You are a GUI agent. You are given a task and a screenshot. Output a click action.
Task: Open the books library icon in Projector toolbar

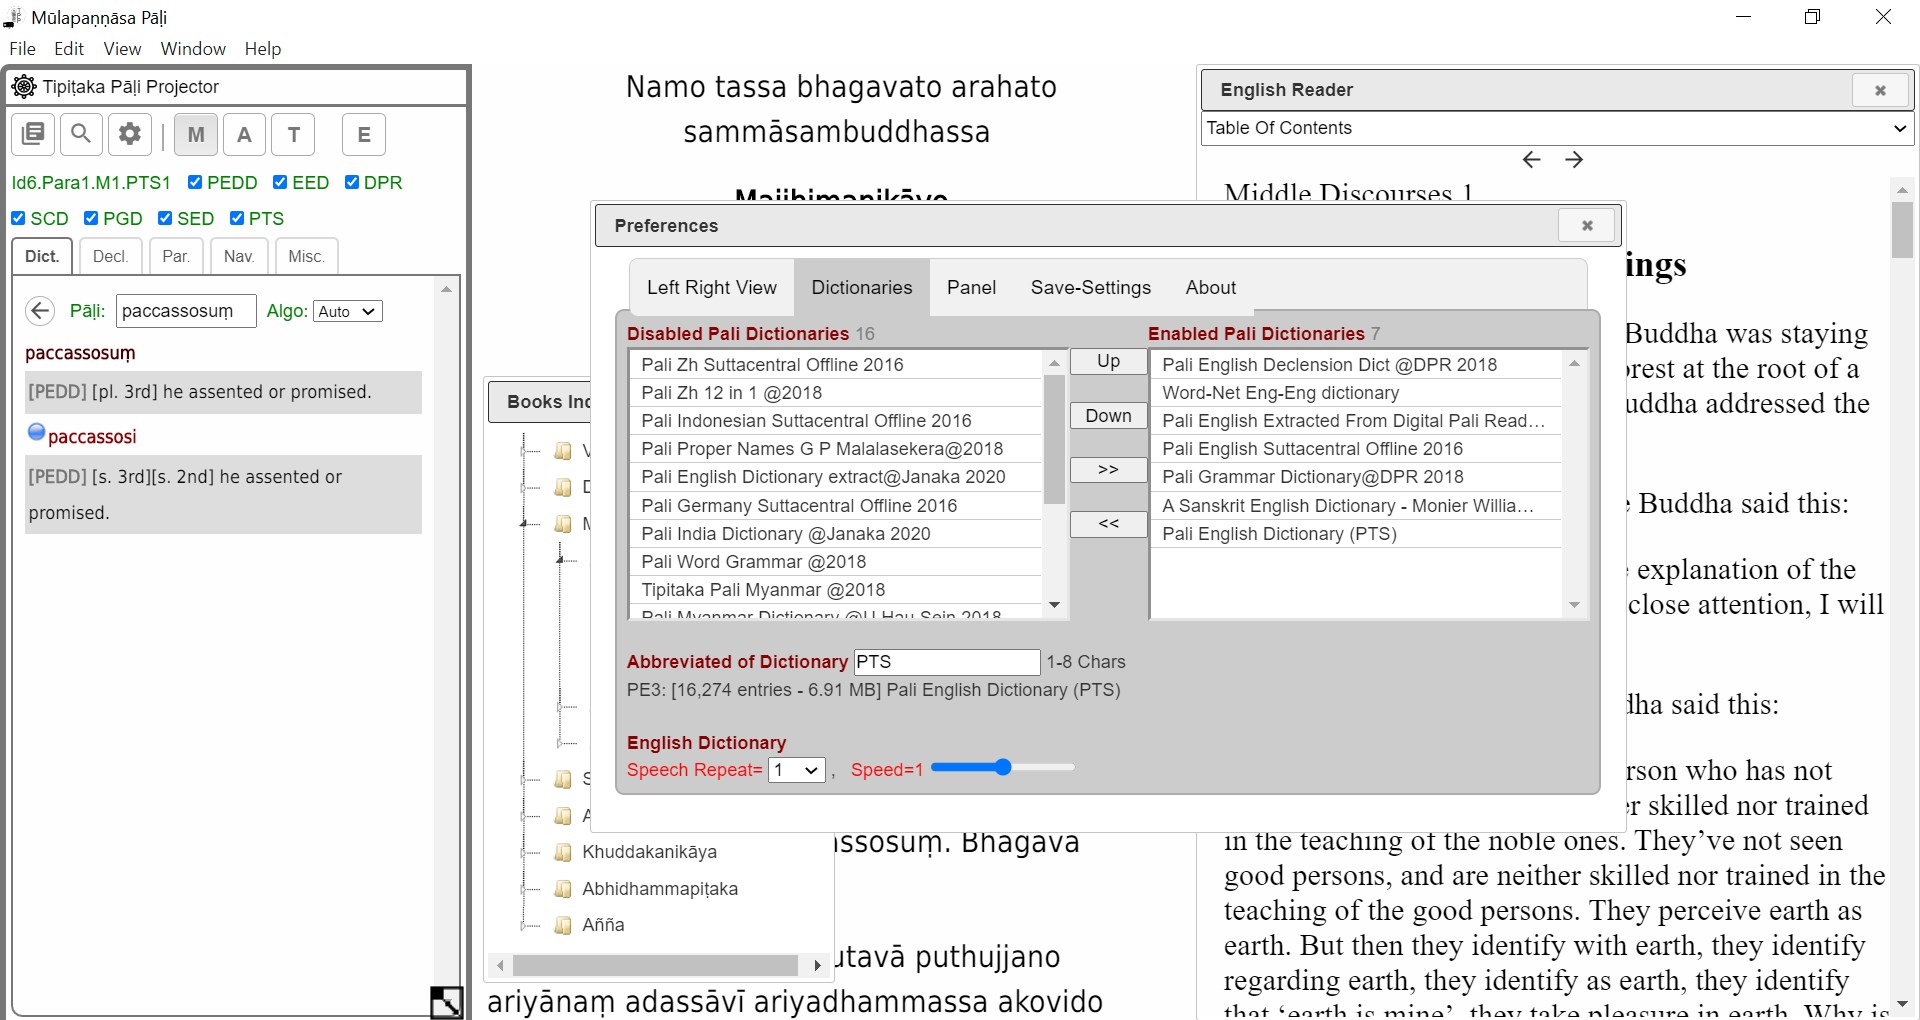[x=33, y=134]
